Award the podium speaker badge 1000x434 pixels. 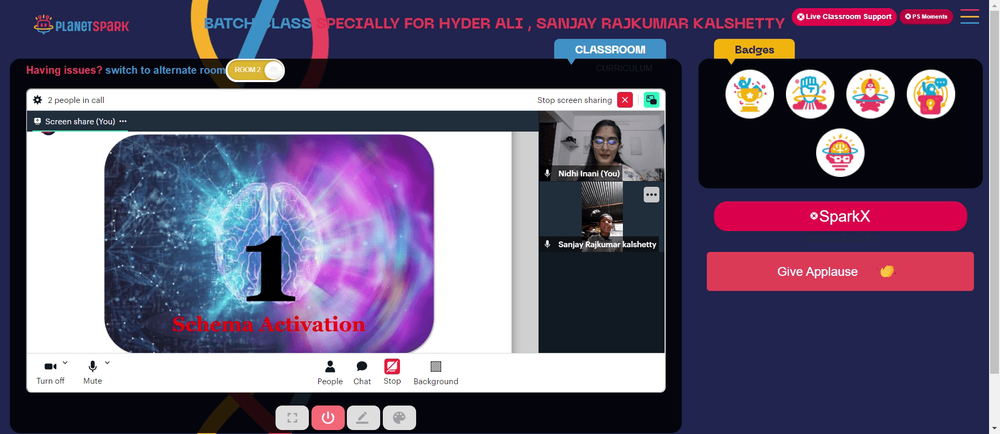[930, 94]
